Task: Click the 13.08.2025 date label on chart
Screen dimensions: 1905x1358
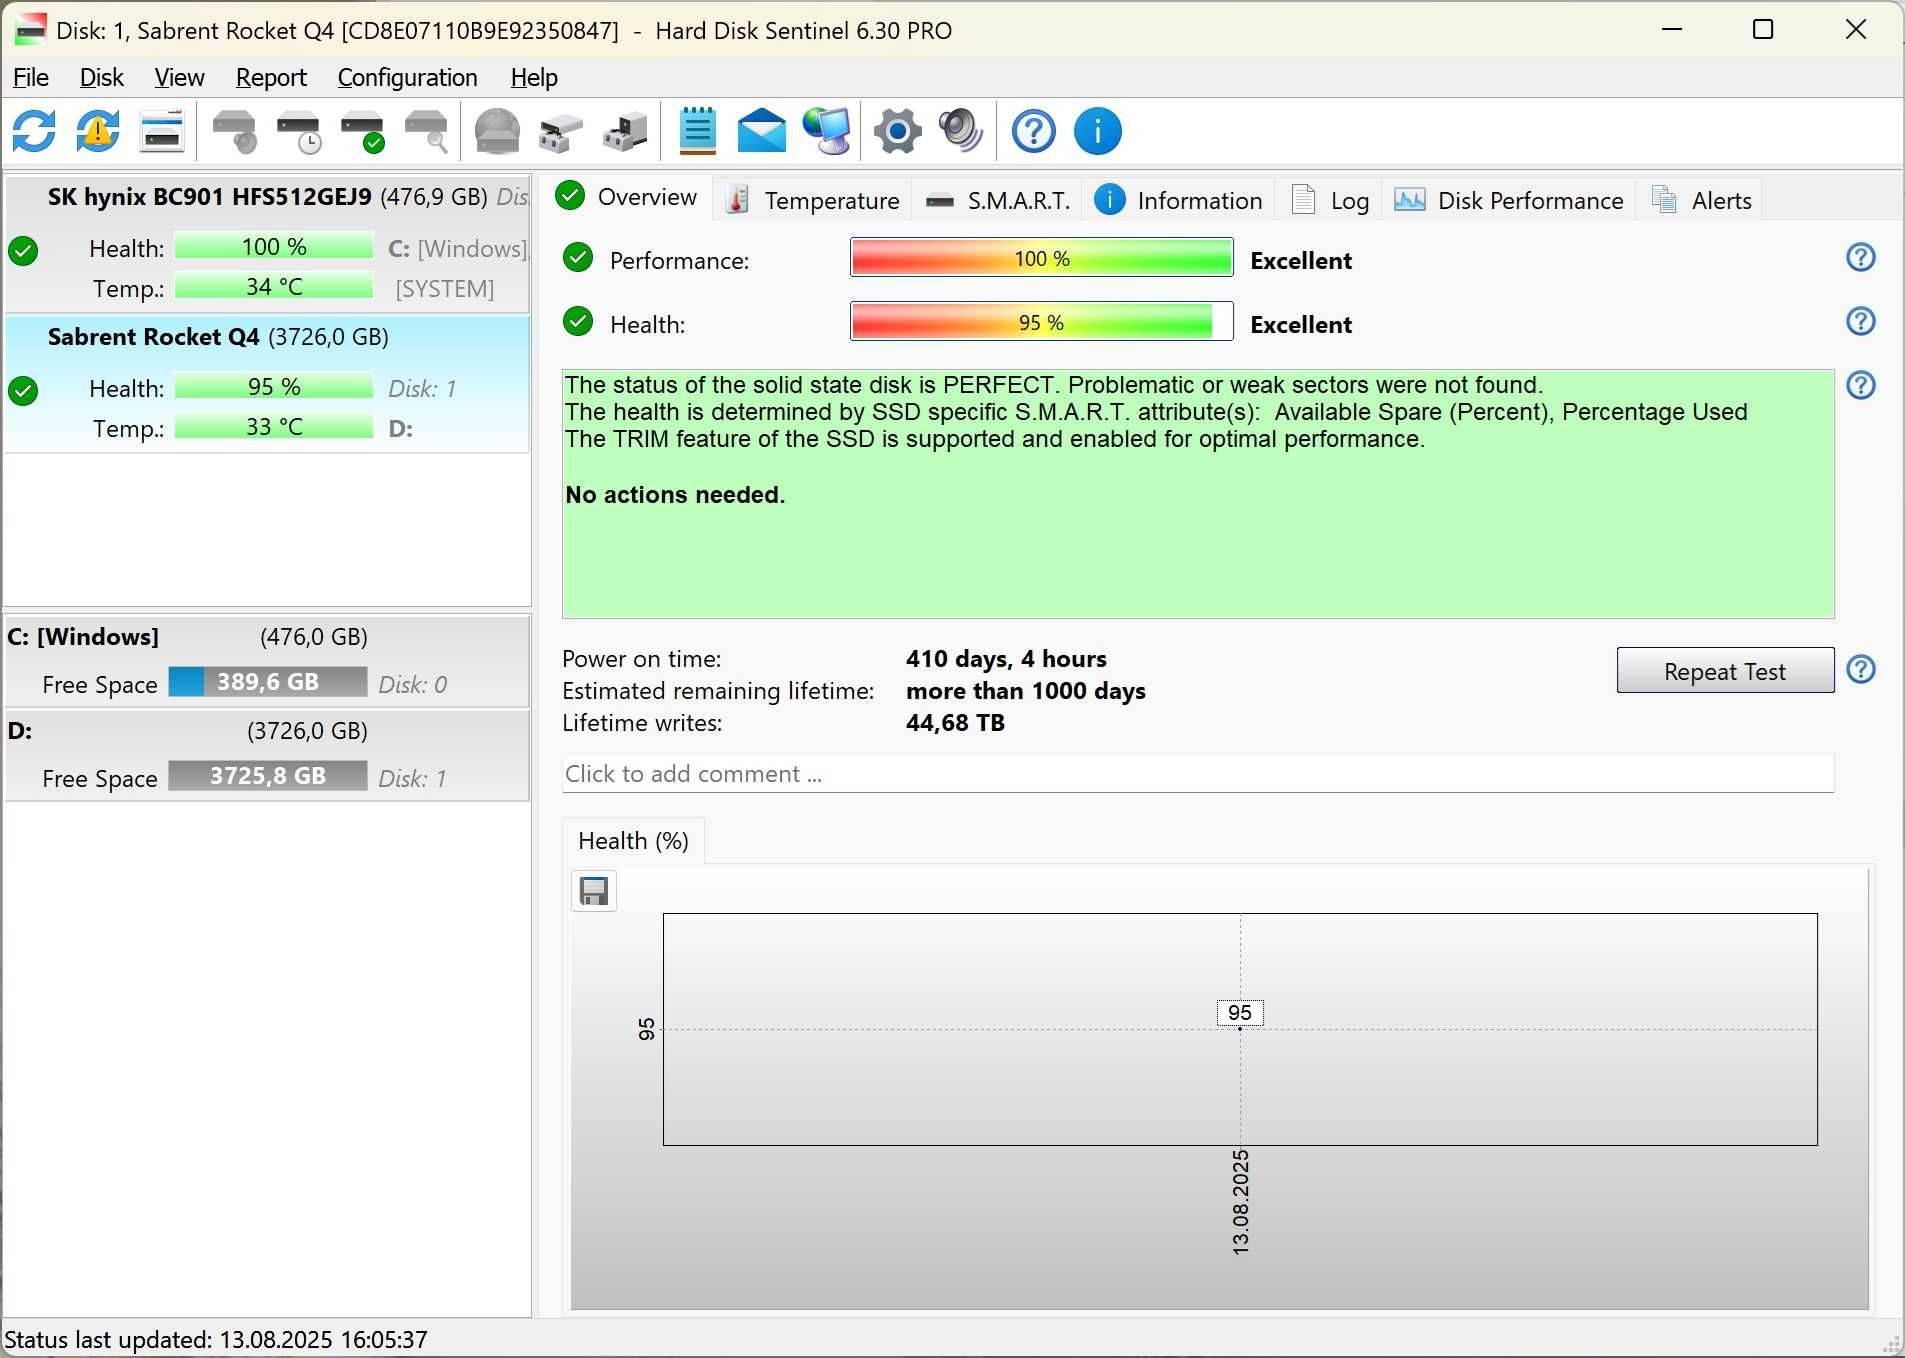Action: [1241, 1202]
